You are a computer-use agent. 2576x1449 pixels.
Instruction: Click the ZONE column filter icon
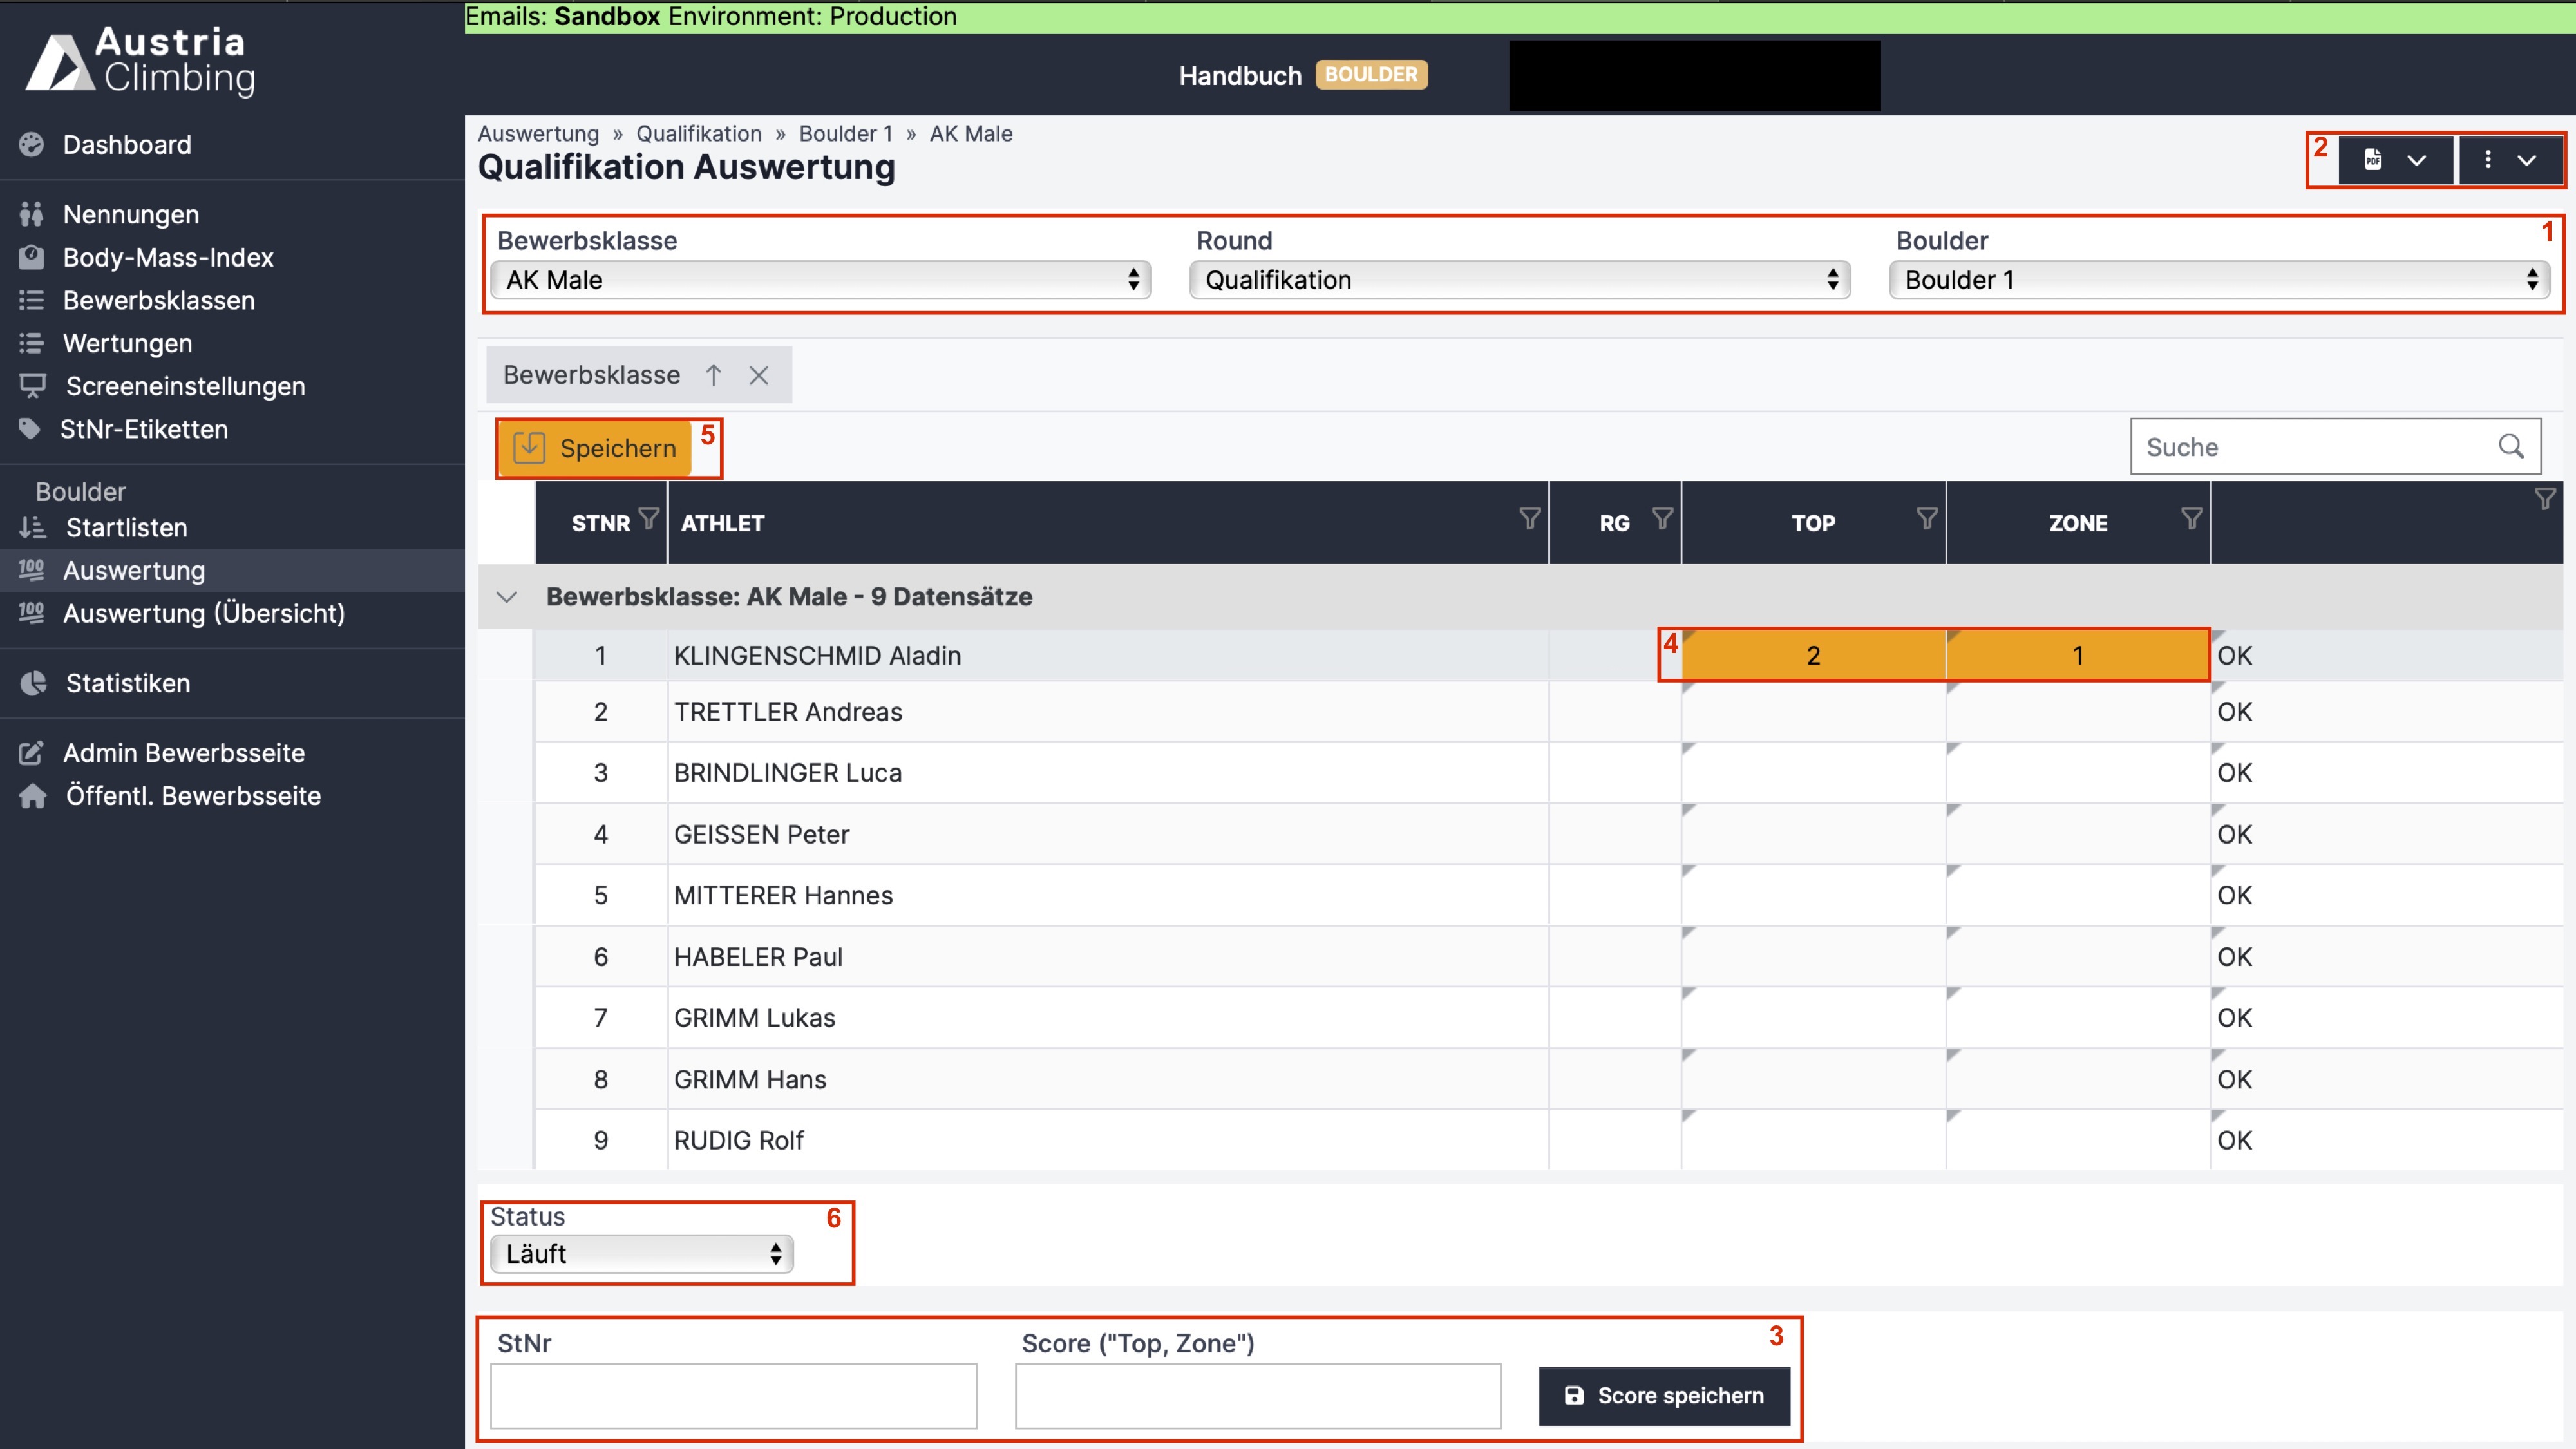2191,518
